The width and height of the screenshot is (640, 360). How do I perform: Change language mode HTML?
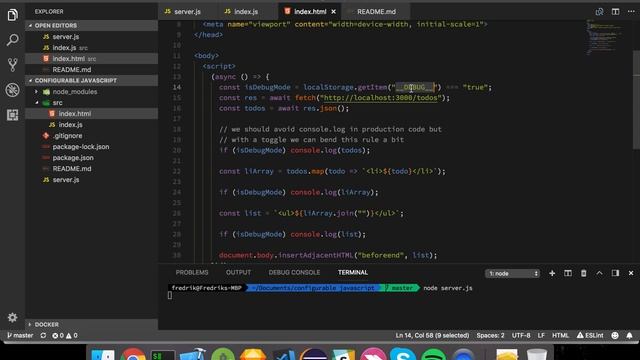click(560, 336)
